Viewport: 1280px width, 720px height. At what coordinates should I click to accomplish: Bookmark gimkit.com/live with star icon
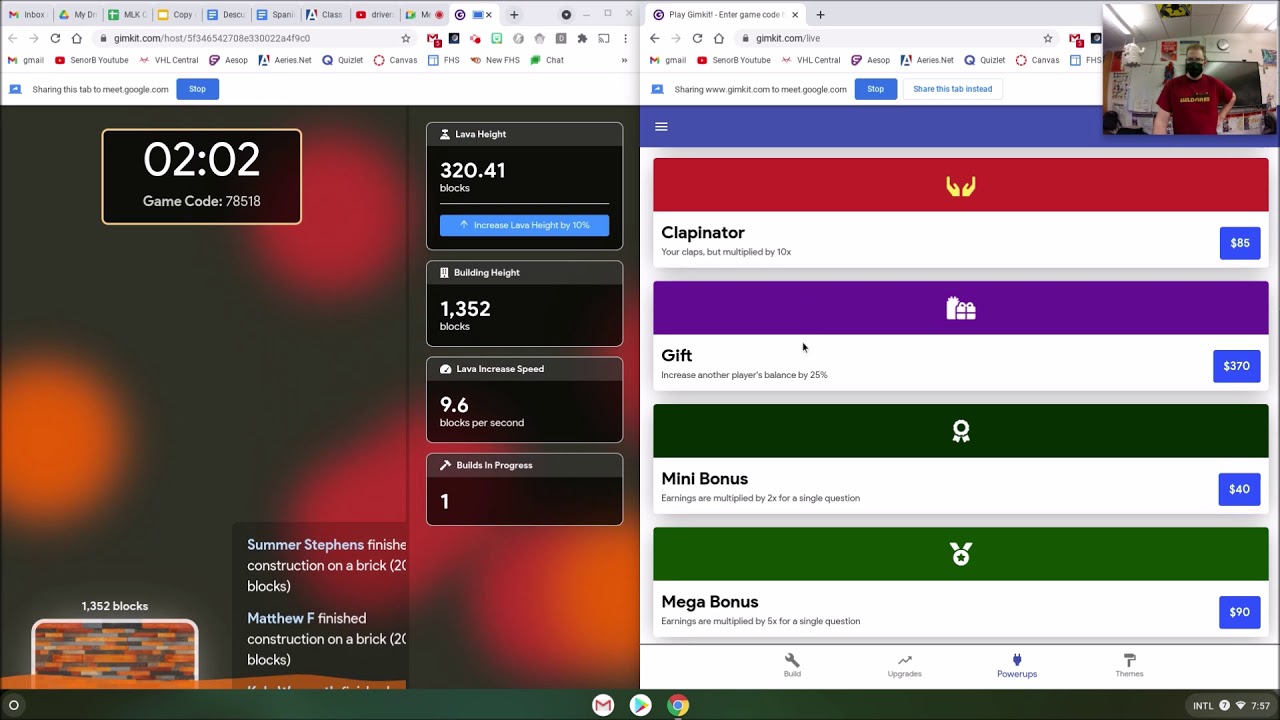pos(1047,38)
